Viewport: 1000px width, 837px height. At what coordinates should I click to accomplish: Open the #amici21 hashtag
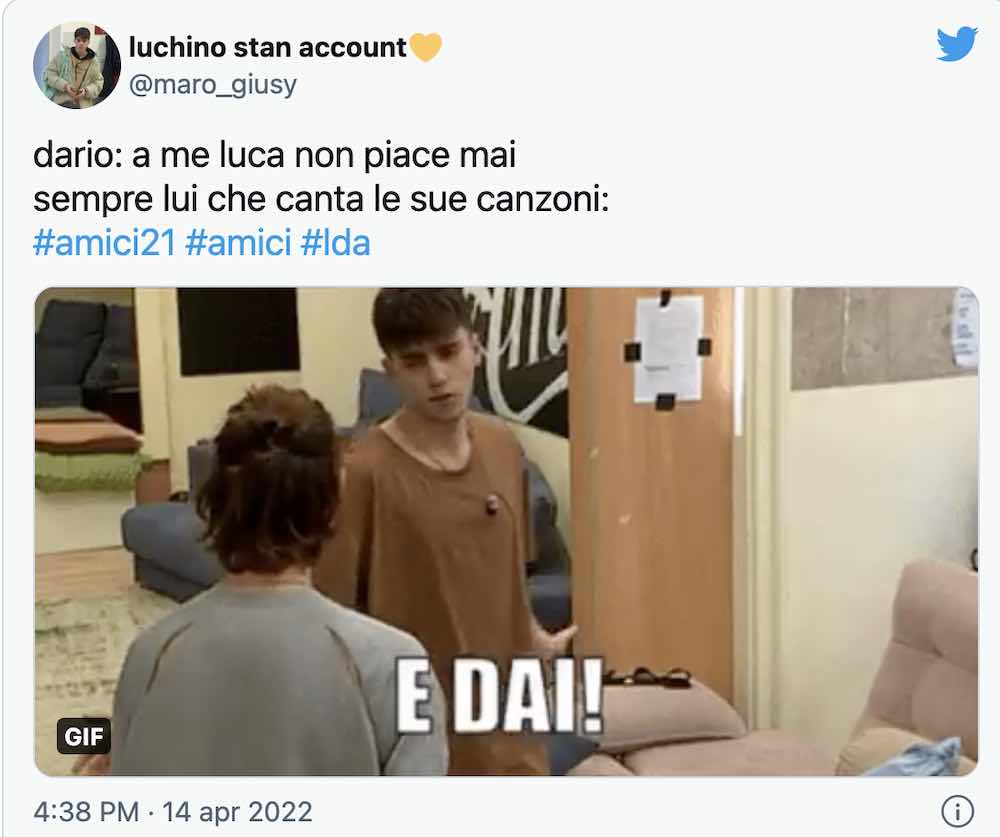[104, 243]
